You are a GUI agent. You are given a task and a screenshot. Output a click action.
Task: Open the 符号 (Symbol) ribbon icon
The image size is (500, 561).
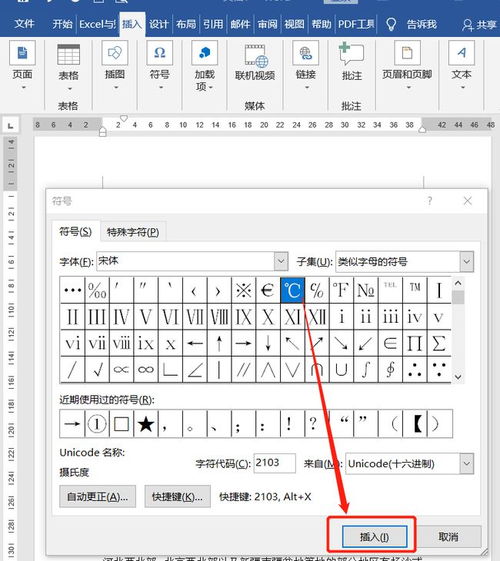coord(160,53)
